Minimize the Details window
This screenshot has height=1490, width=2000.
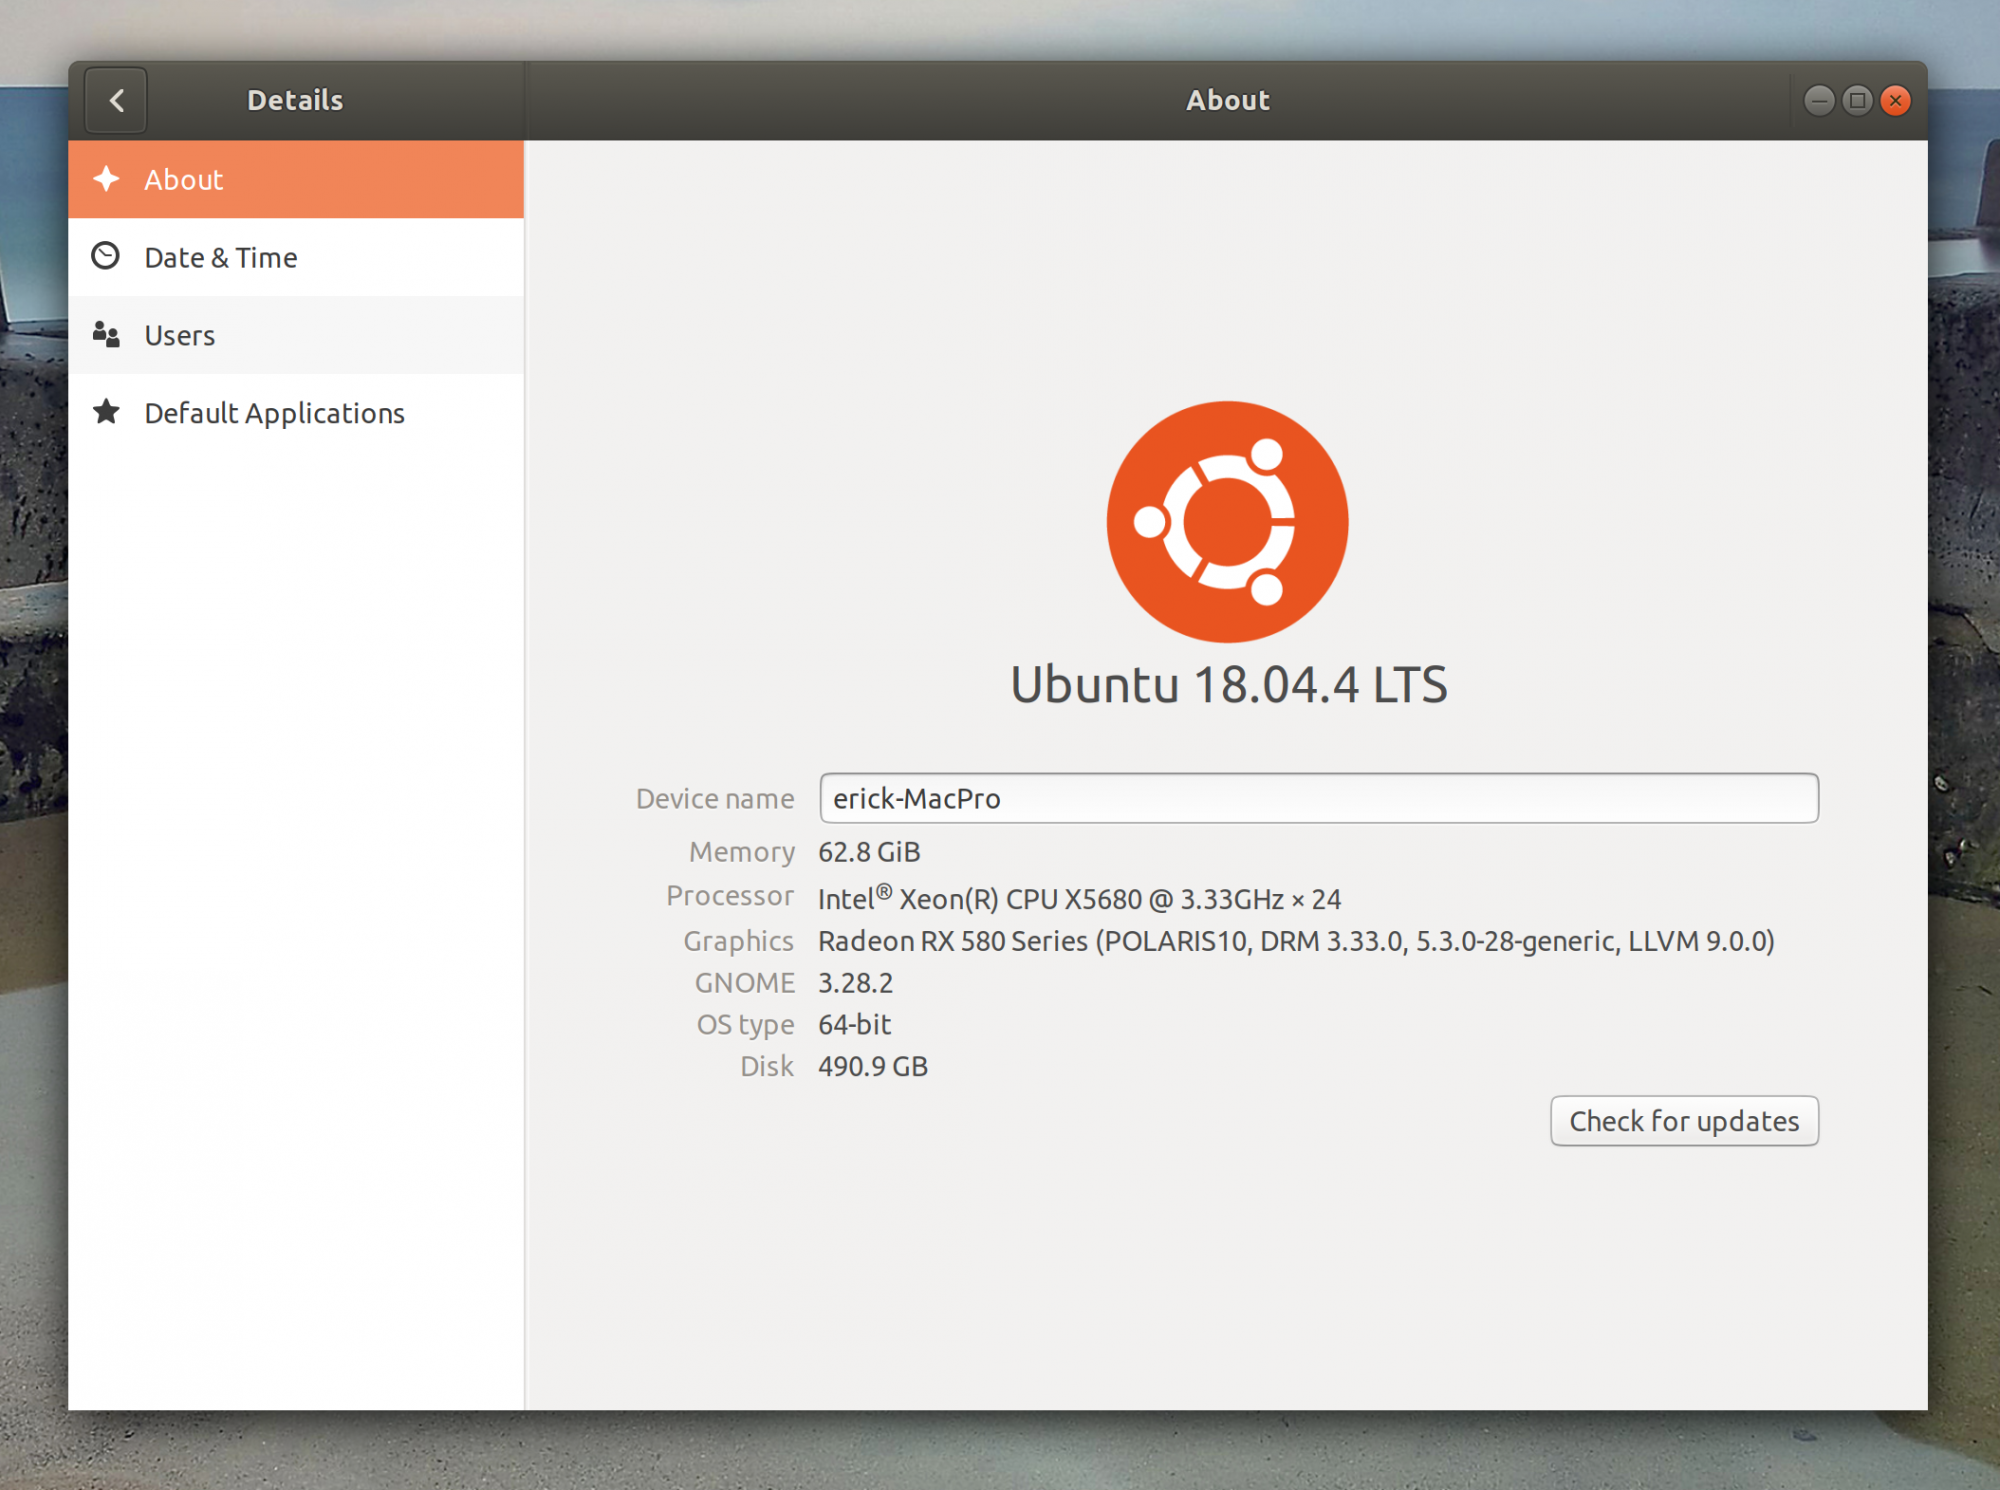click(x=1819, y=101)
